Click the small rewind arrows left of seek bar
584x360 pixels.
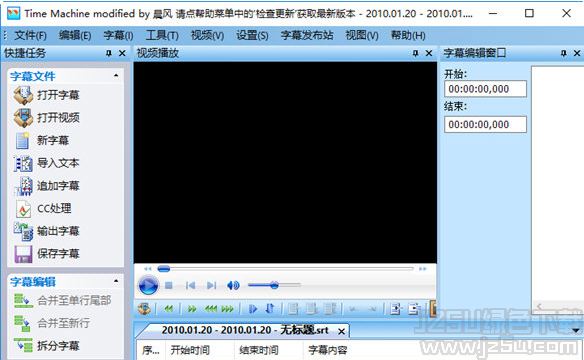pos(148,269)
